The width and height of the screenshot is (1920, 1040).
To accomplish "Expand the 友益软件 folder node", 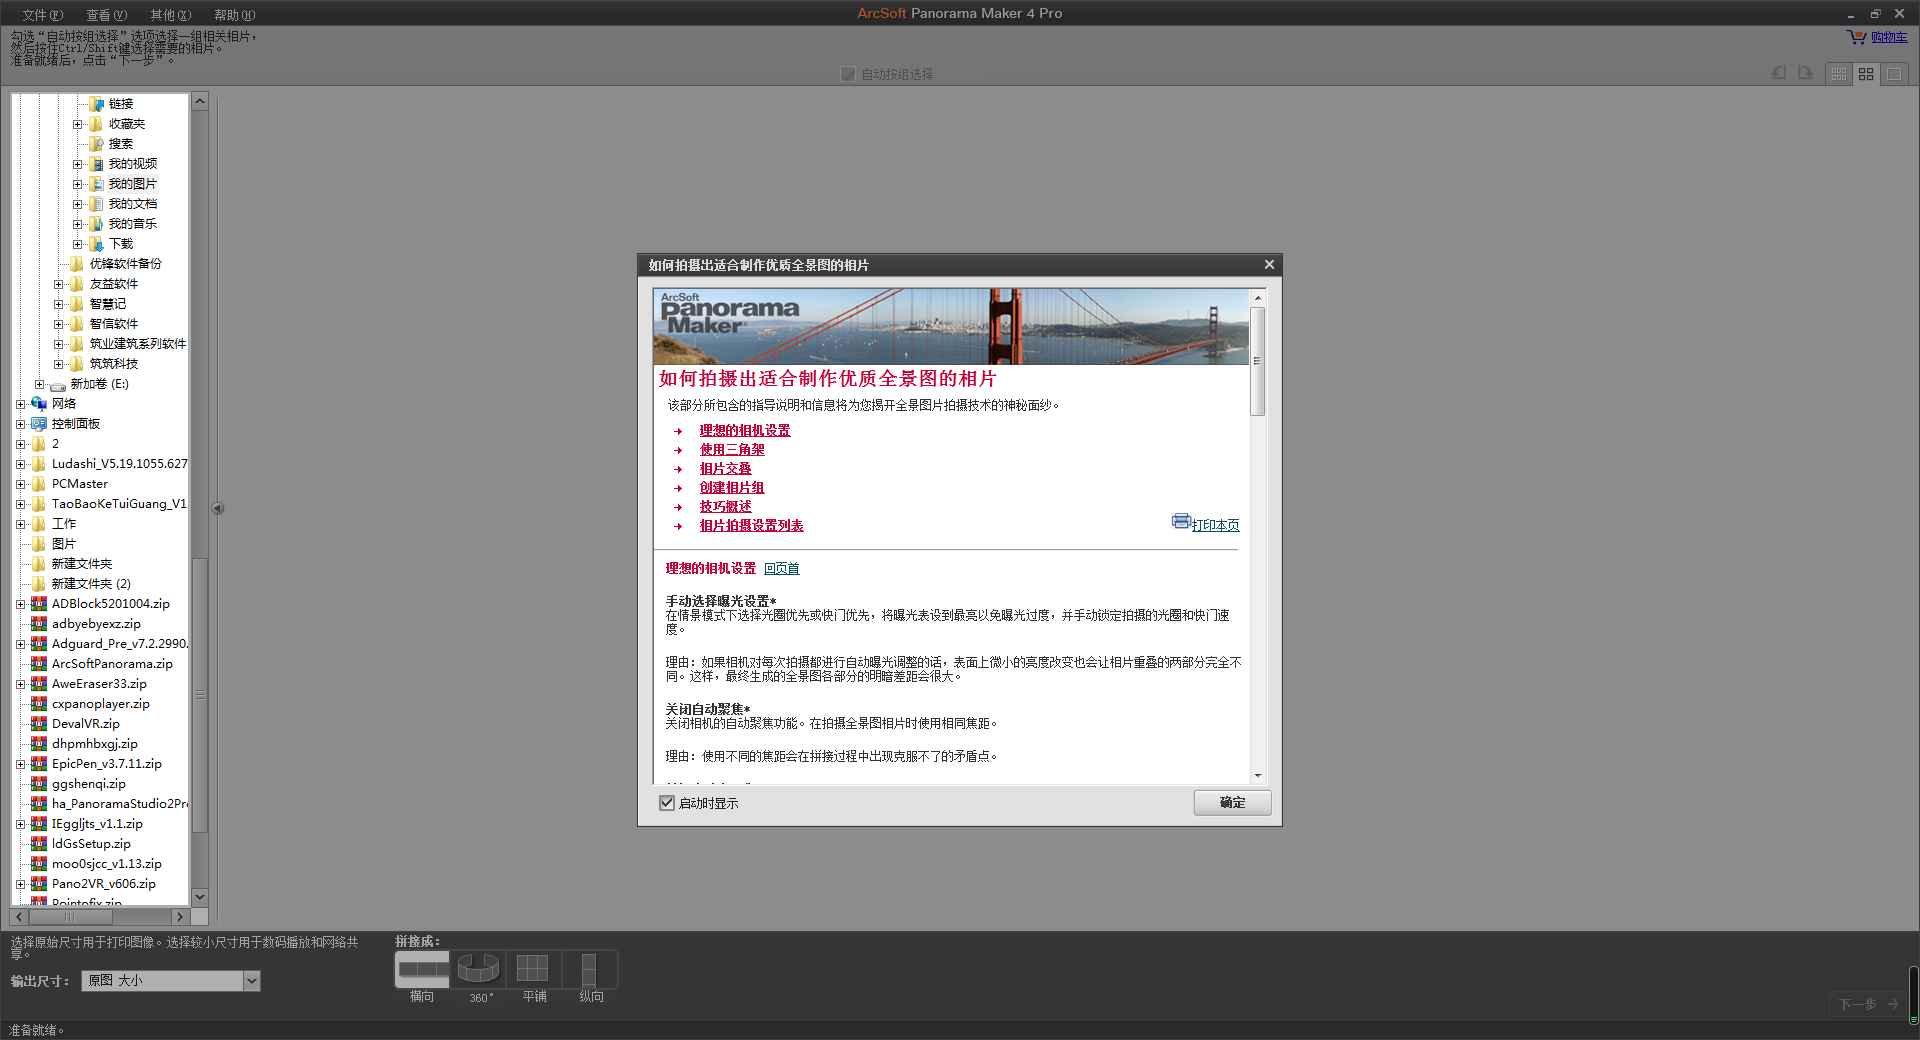I will (58, 284).
